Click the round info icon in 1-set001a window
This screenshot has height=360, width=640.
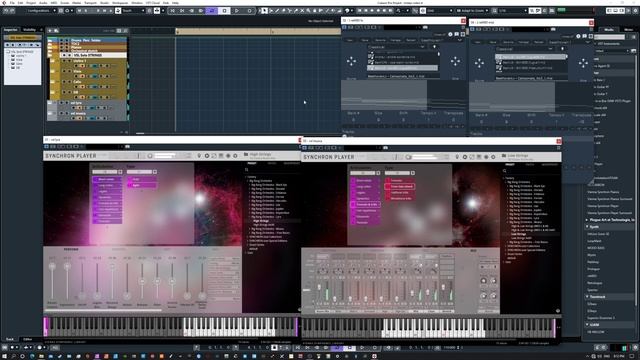pos(450,34)
